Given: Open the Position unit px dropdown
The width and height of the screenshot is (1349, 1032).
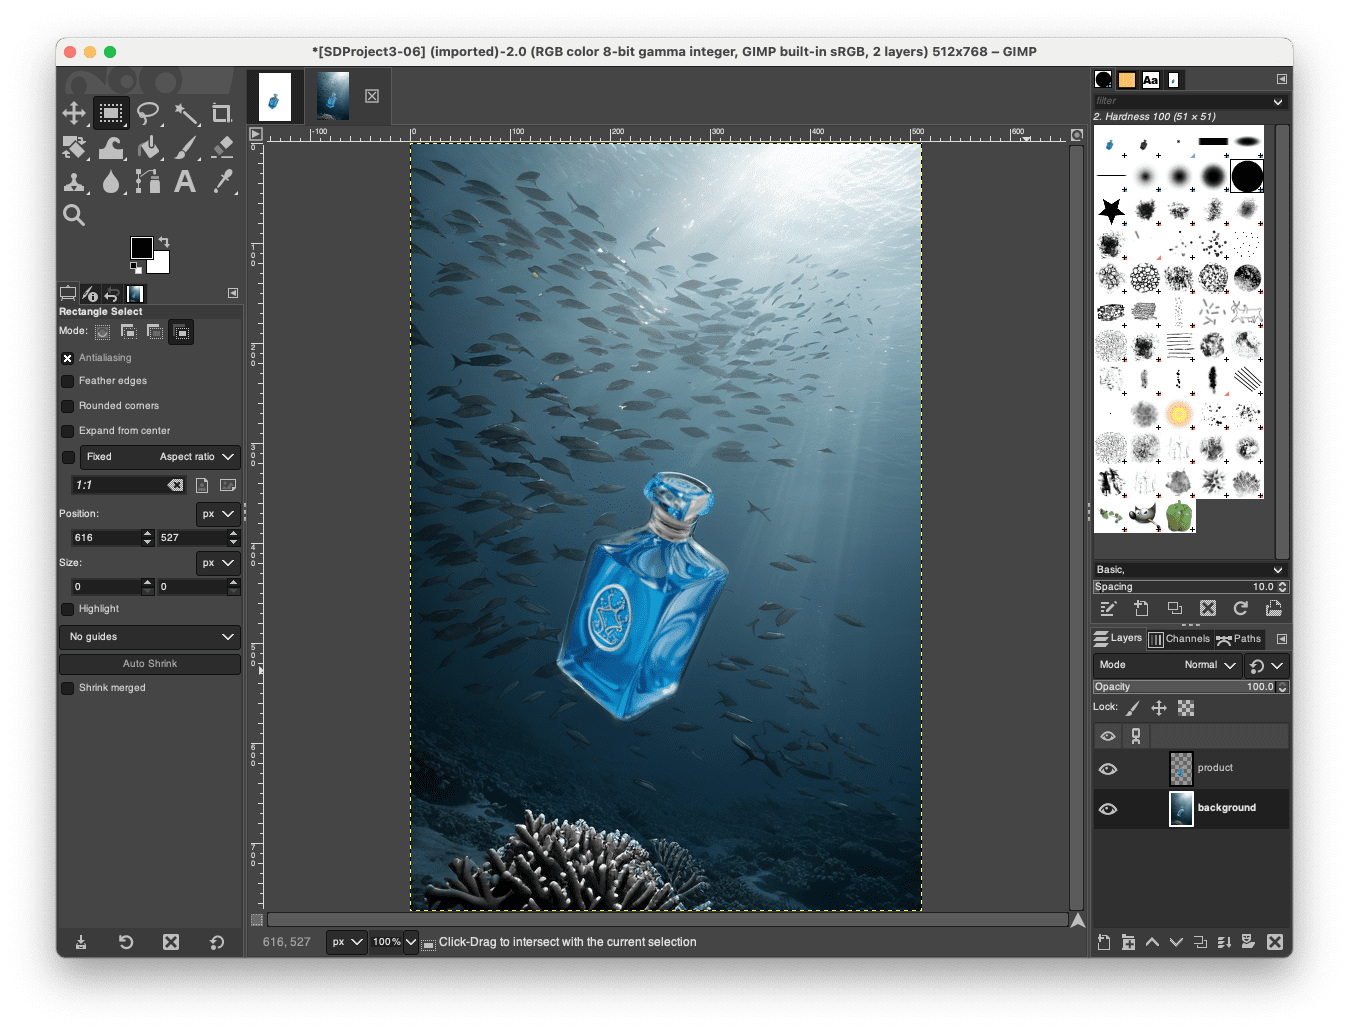Looking at the screenshot, I should tap(218, 514).
